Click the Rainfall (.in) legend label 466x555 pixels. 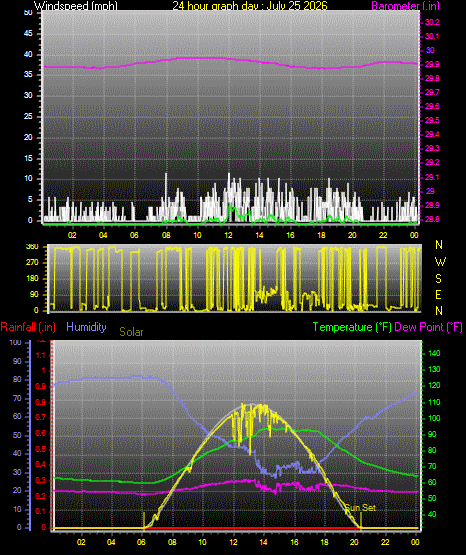point(28,327)
